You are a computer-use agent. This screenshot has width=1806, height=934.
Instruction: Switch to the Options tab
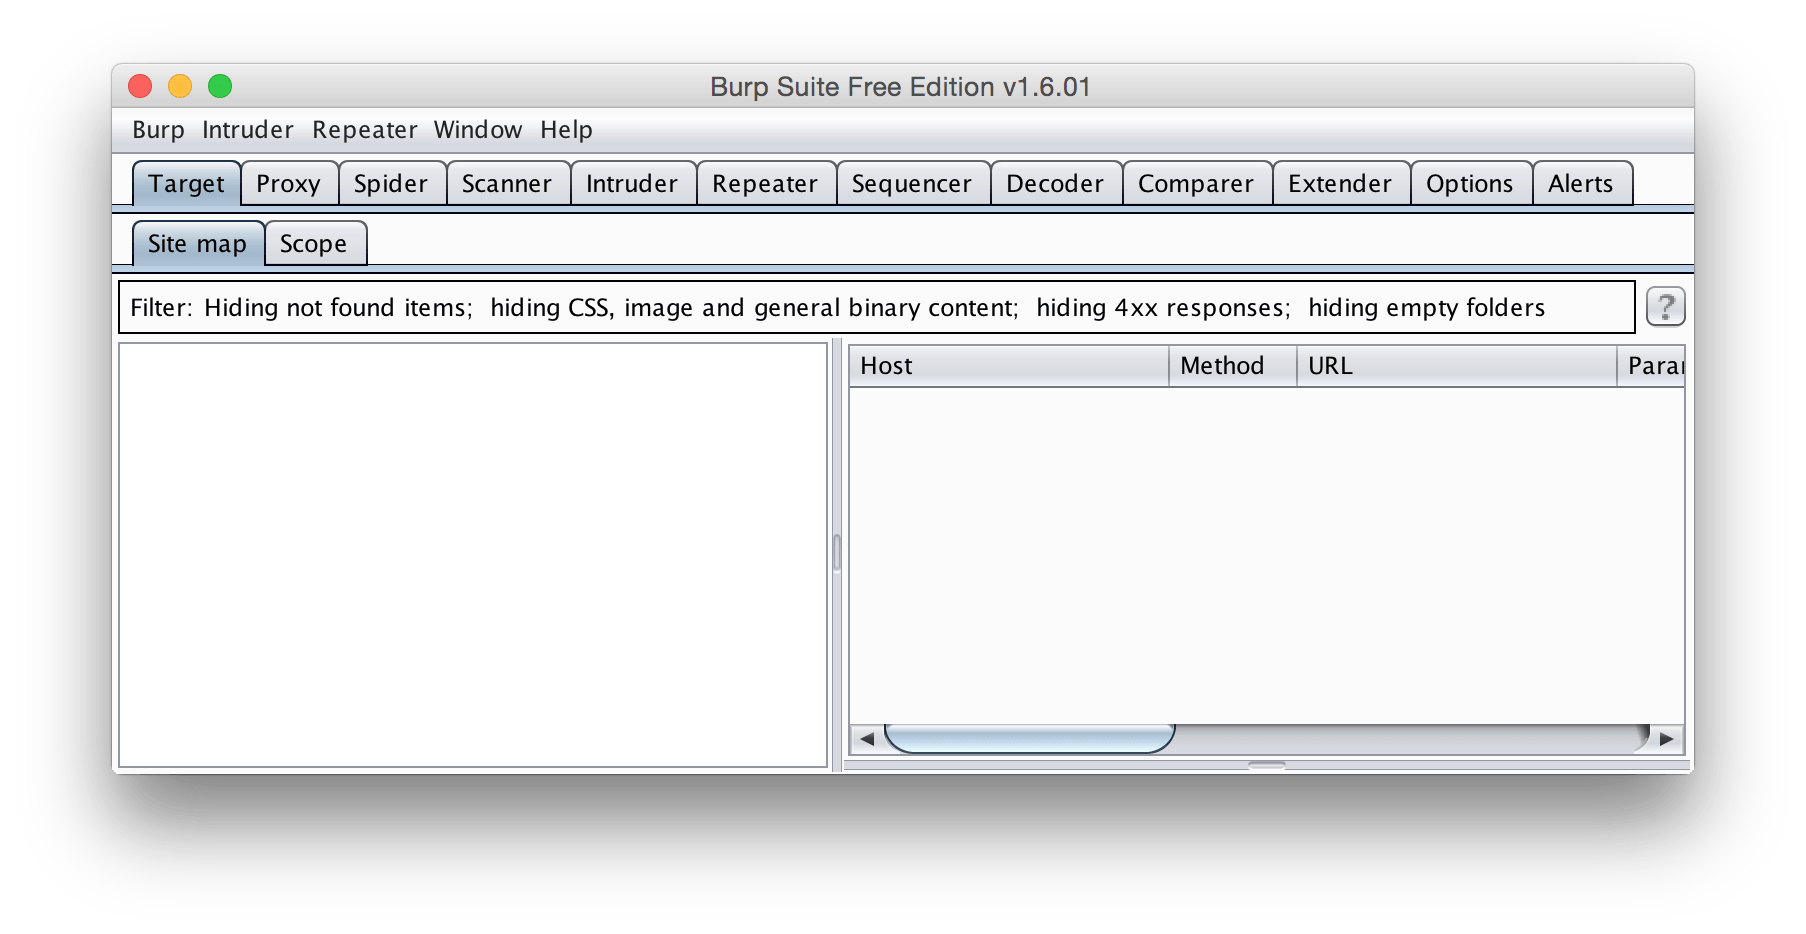click(1470, 183)
